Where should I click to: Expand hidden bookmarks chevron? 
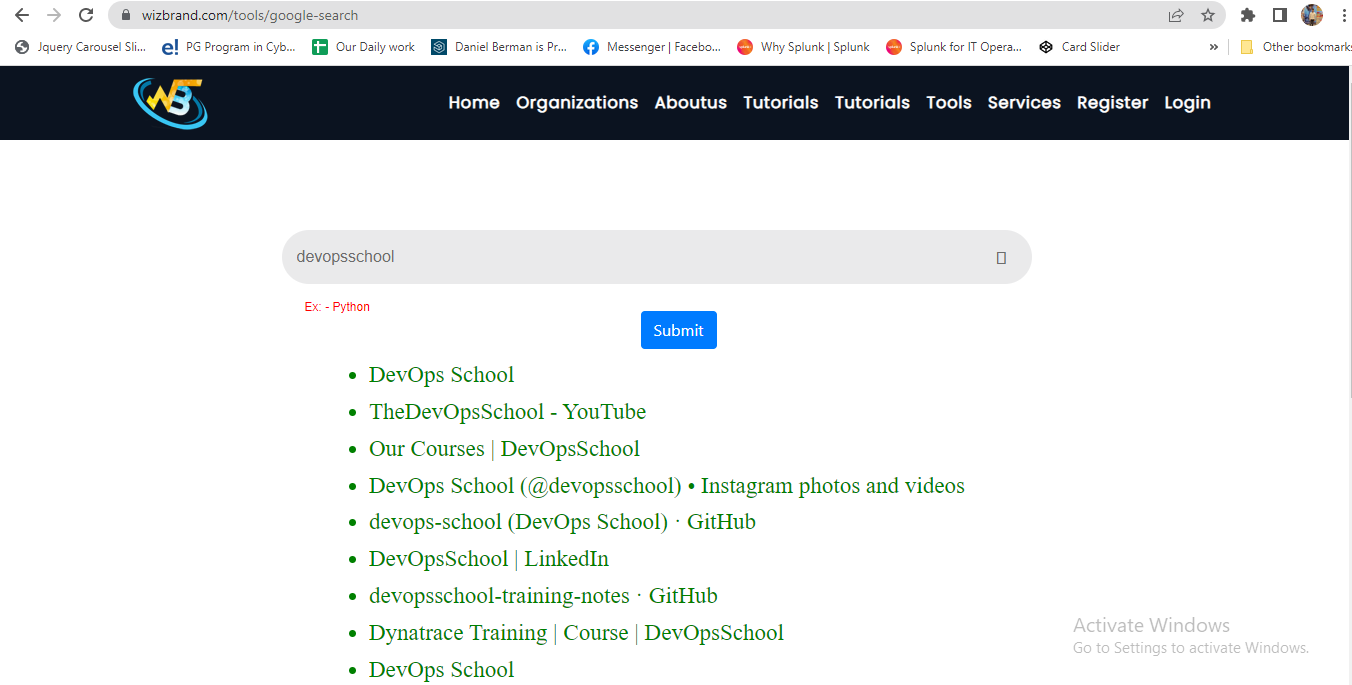tap(1214, 47)
